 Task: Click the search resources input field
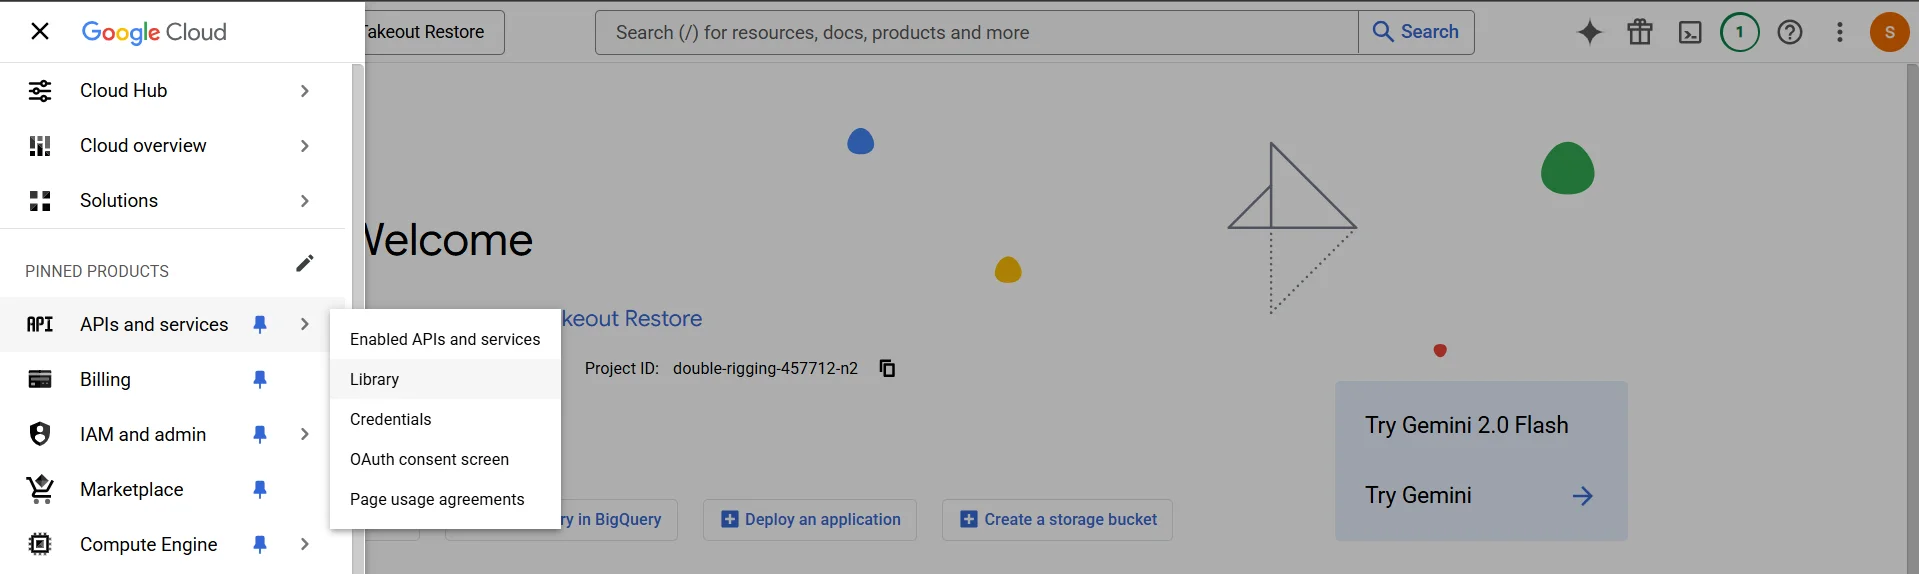pyautogui.click(x=977, y=32)
